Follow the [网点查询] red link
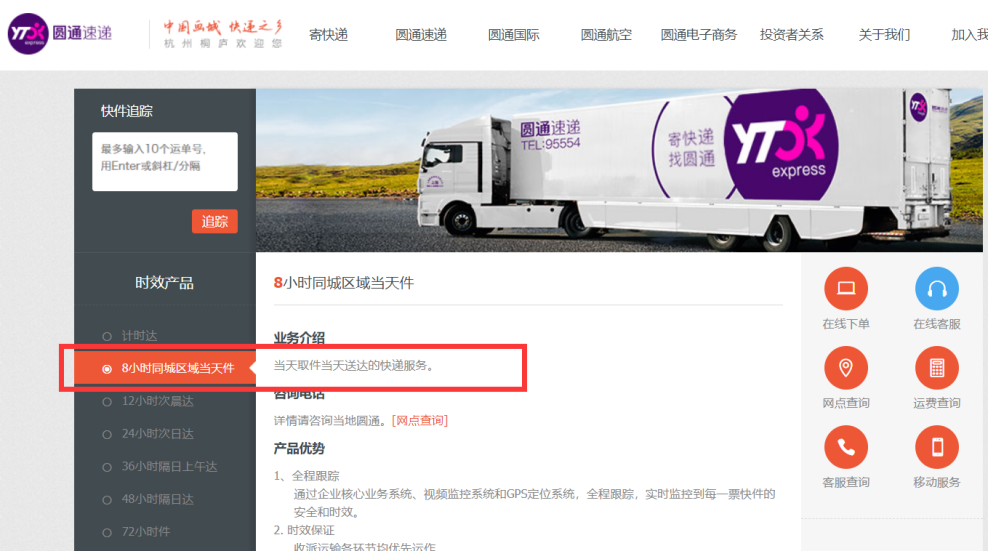Viewport: 988px width, 551px height. (x=420, y=420)
